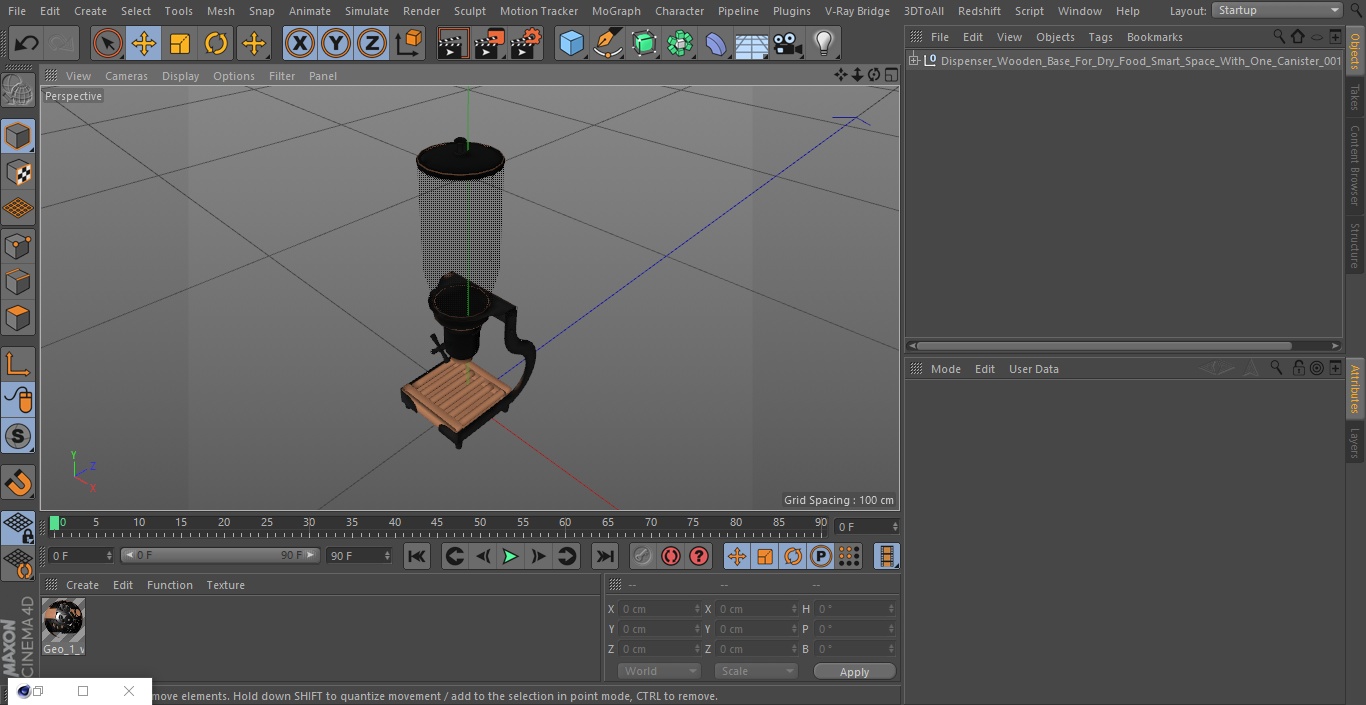Add a Camera object
1366x705 pixels.
788,43
